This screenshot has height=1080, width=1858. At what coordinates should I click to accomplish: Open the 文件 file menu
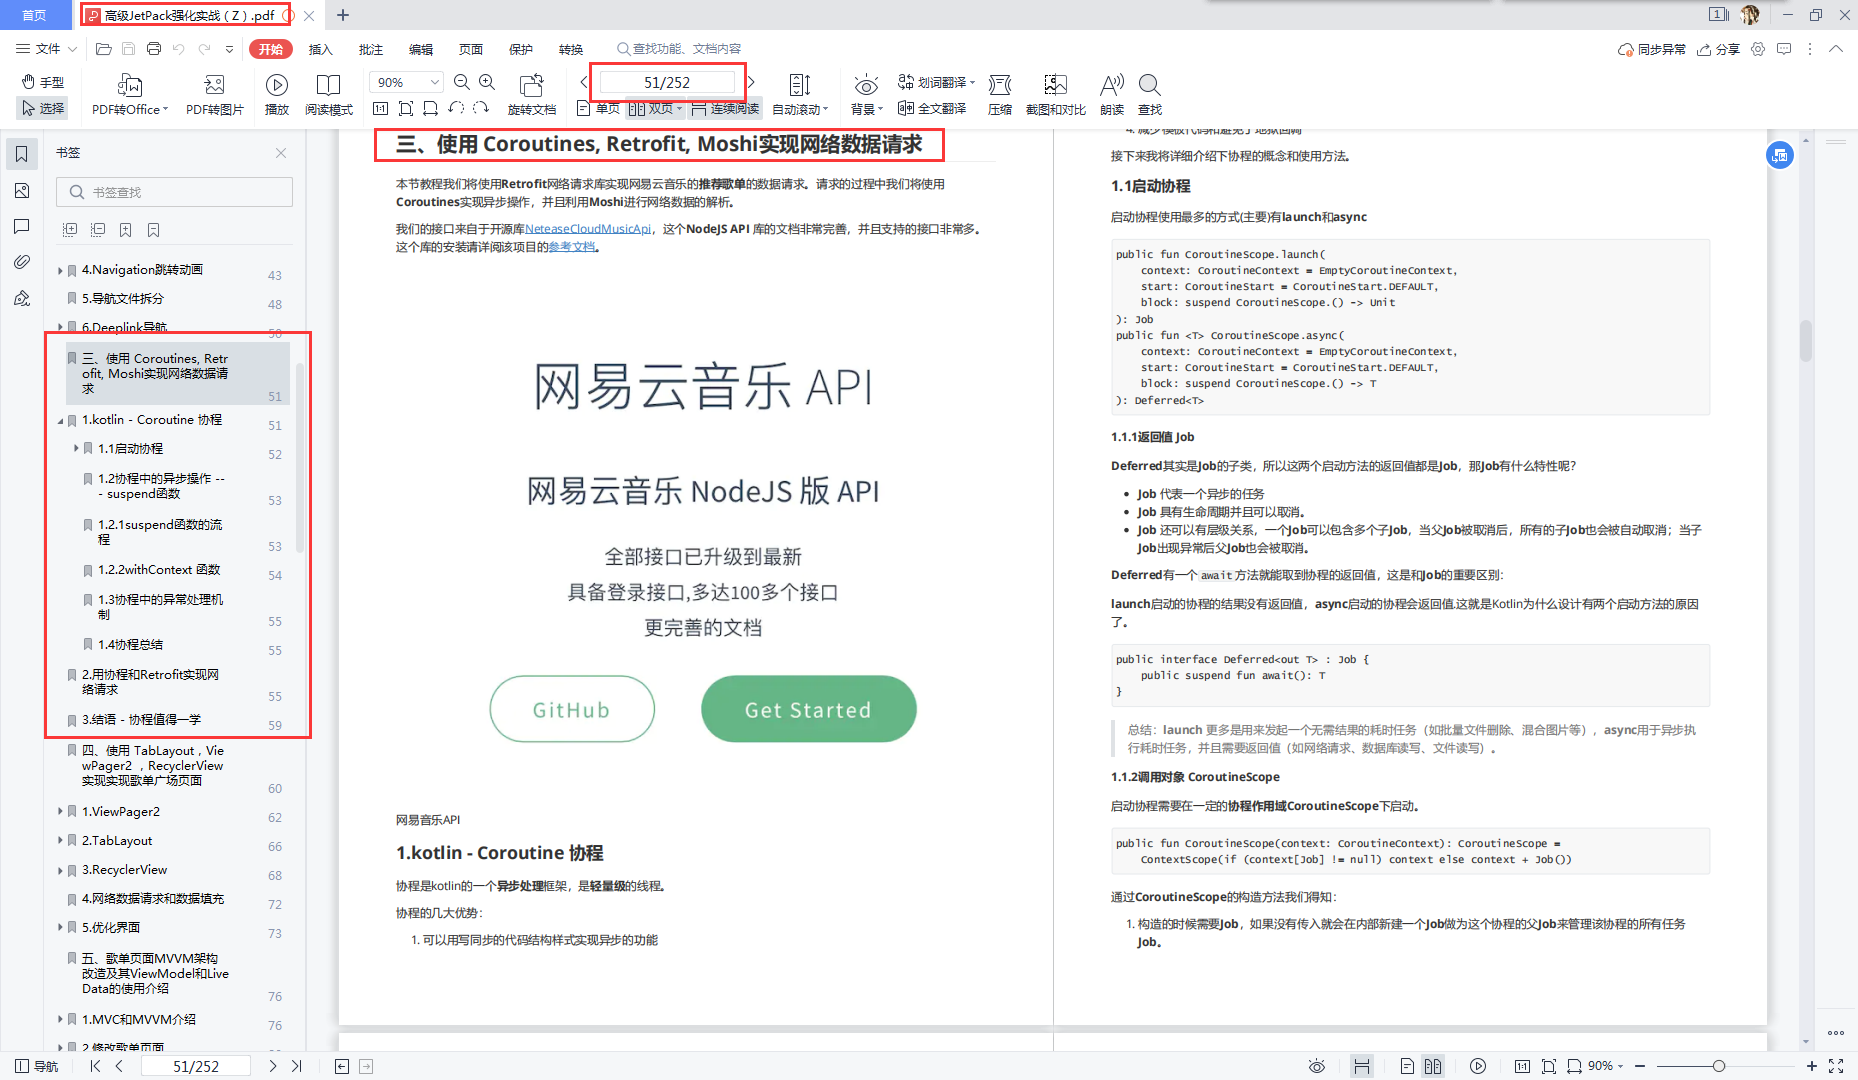coord(46,49)
